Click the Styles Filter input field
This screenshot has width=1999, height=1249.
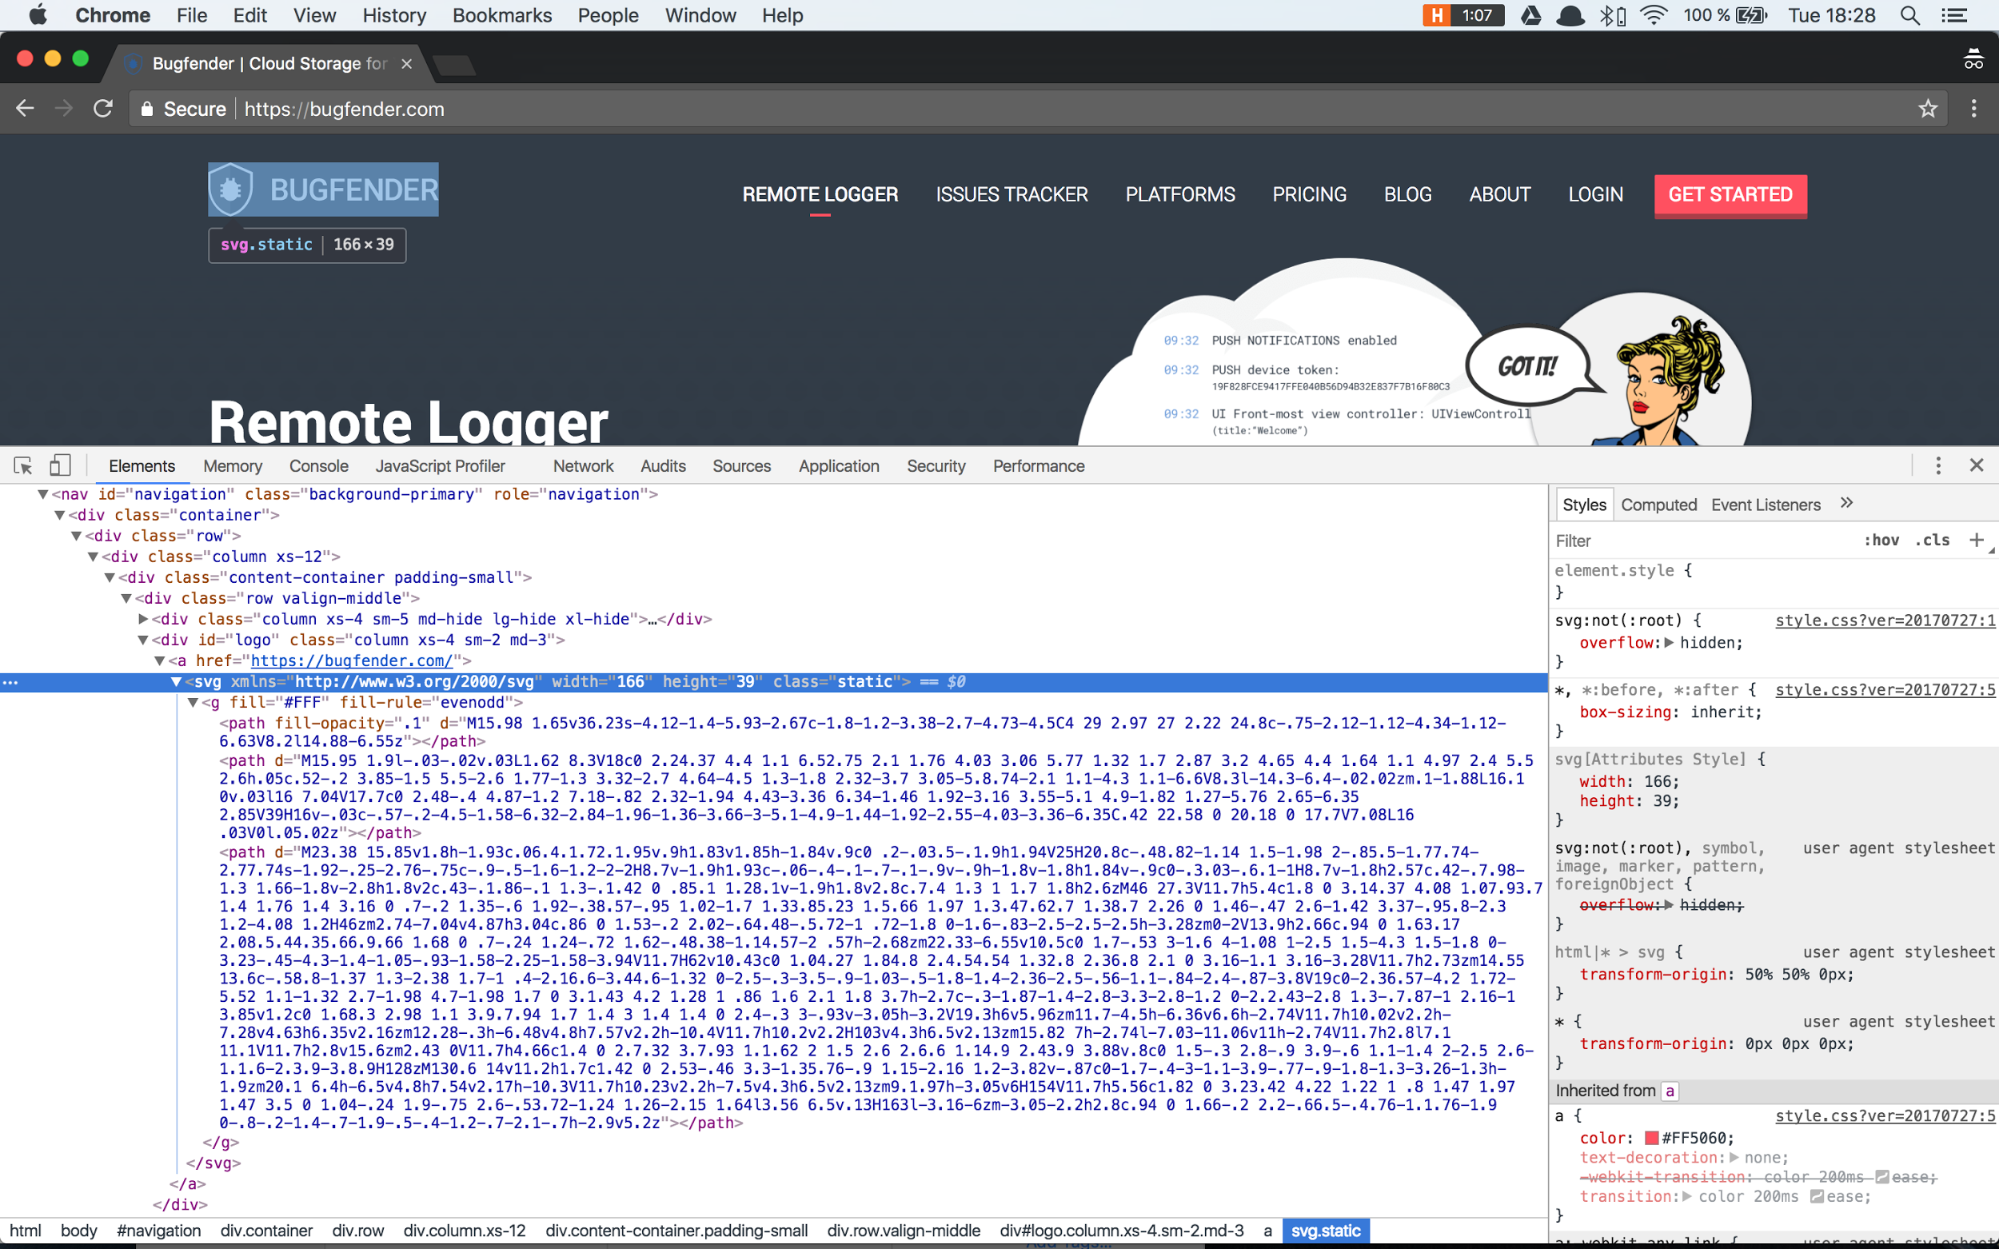coord(1700,541)
